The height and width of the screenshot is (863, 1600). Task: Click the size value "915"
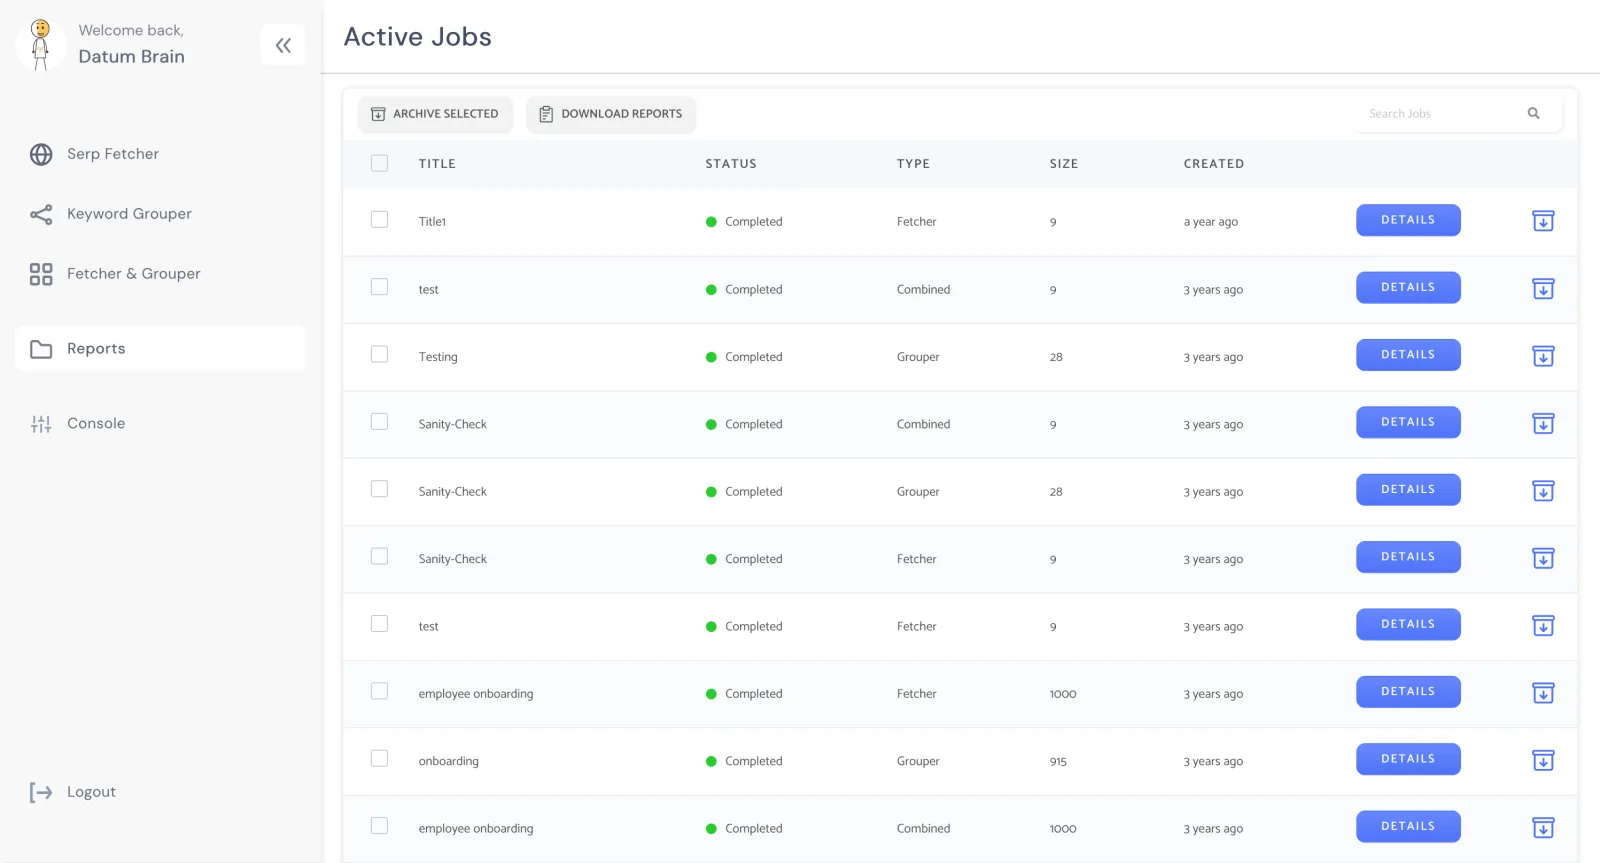pos(1058,762)
